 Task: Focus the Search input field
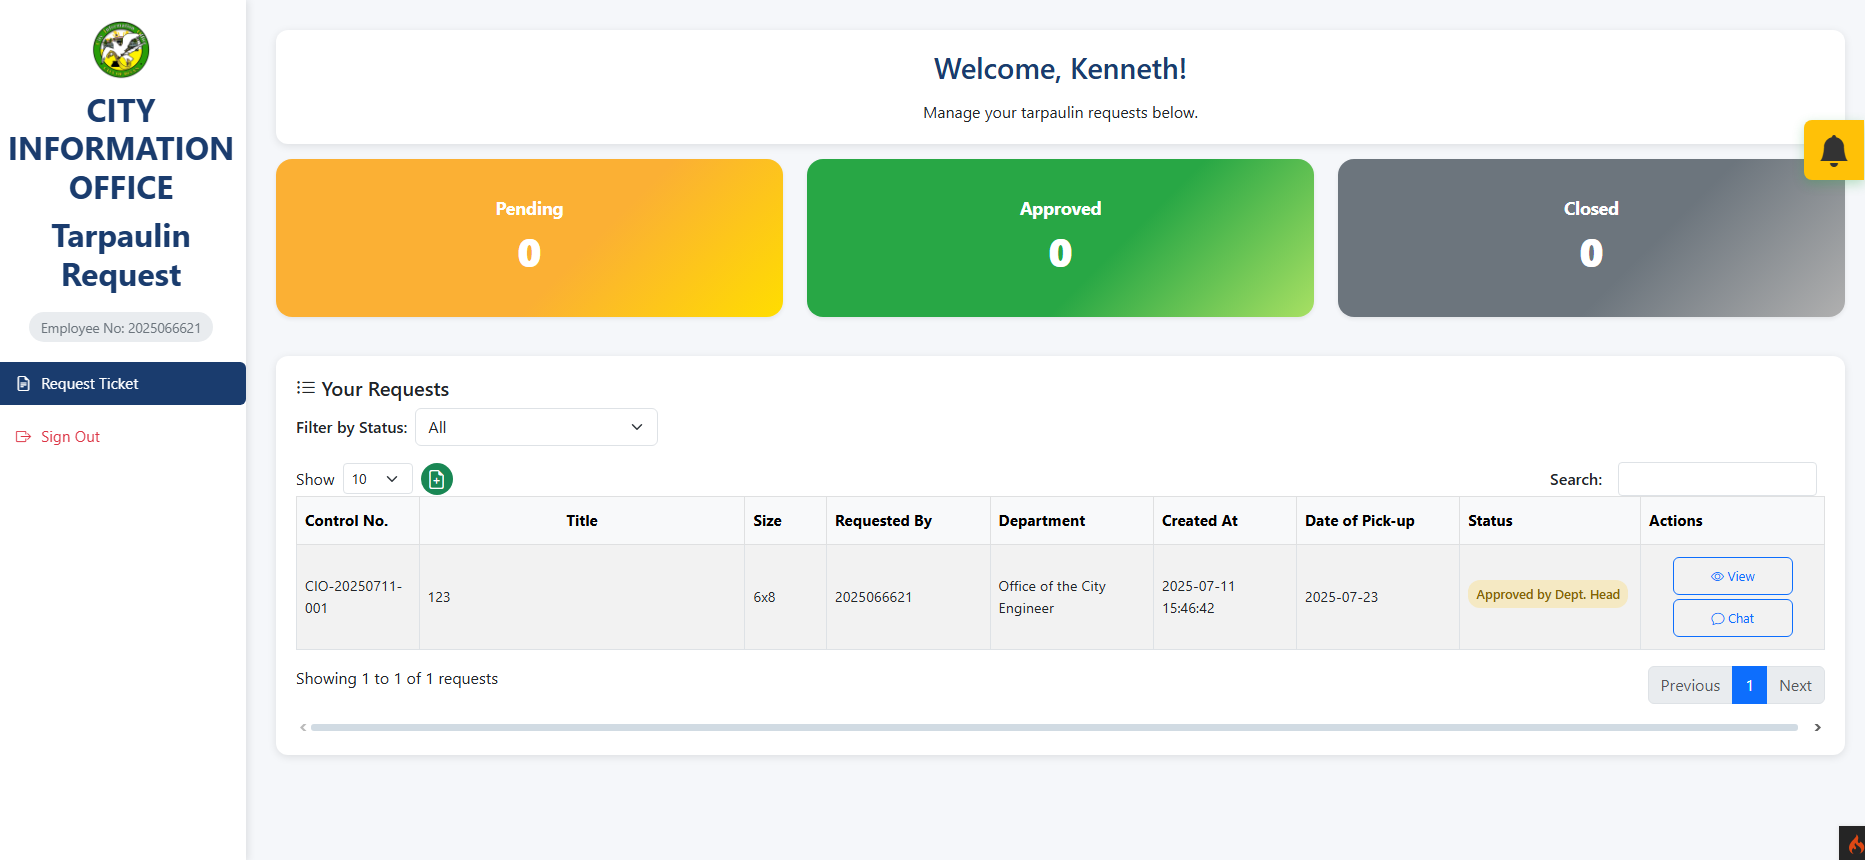point(1717,479)
